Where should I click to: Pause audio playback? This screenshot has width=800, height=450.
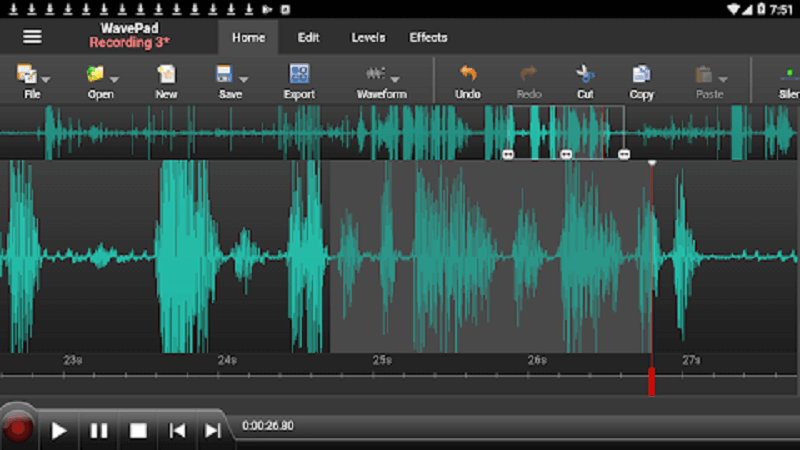[x=98, y=431]
